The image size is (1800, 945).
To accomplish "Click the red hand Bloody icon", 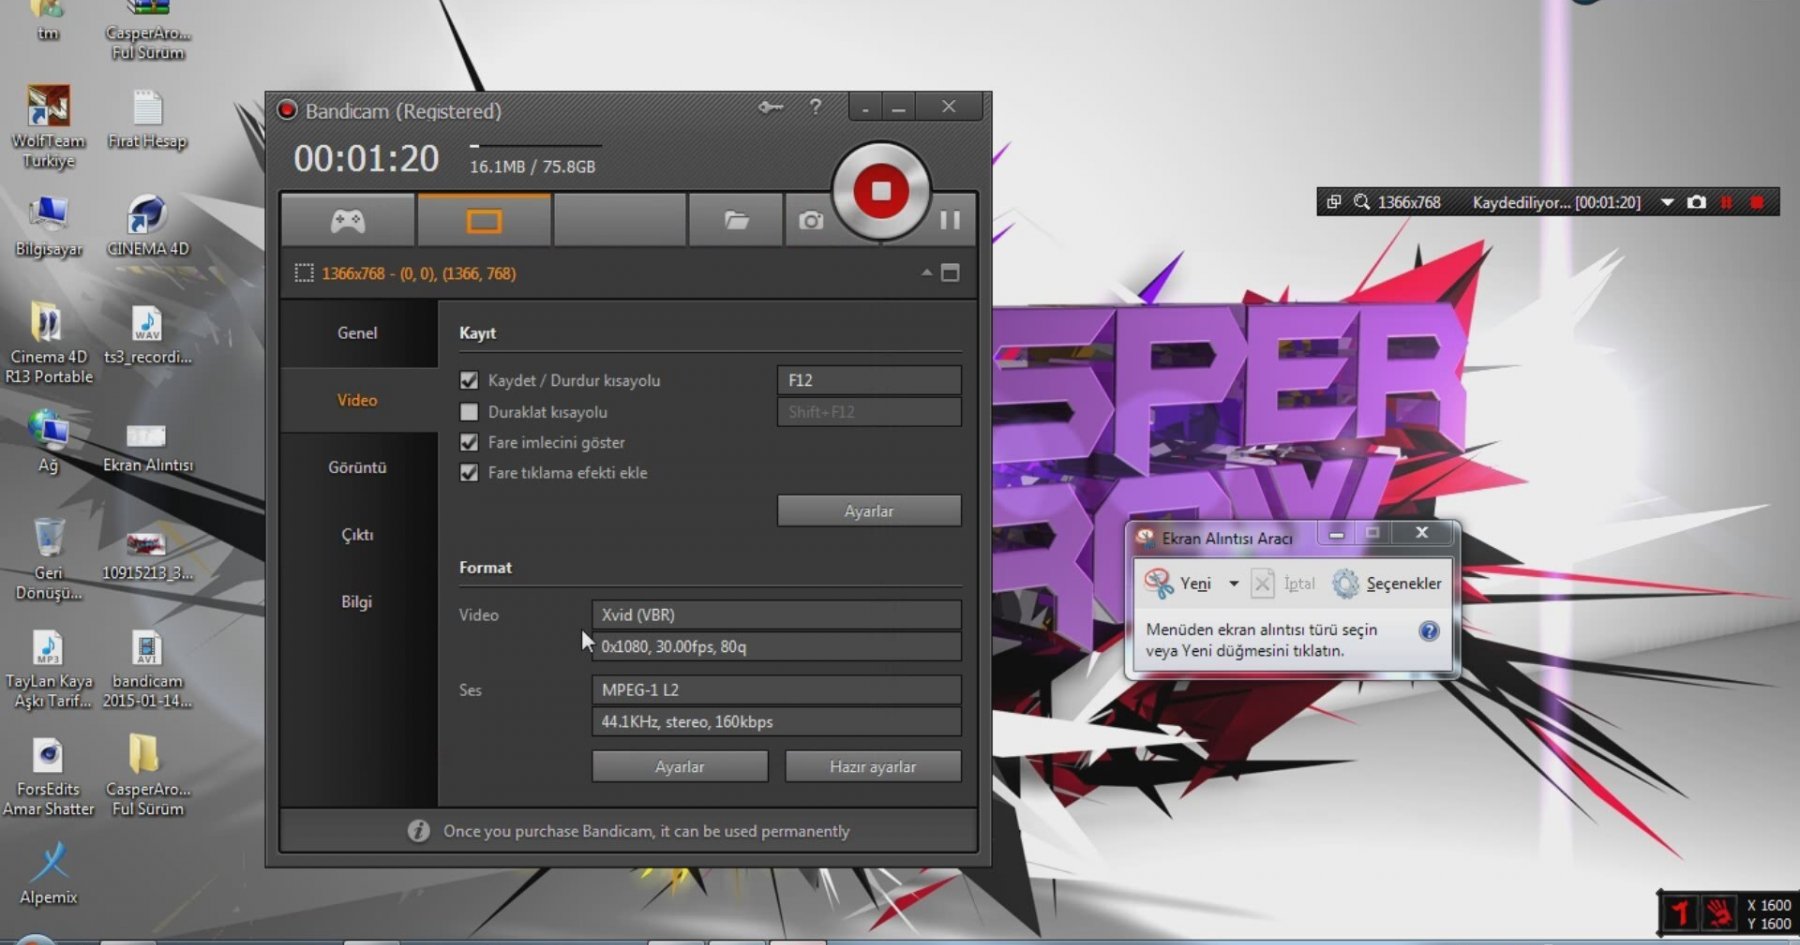I will pos(1720,912).
